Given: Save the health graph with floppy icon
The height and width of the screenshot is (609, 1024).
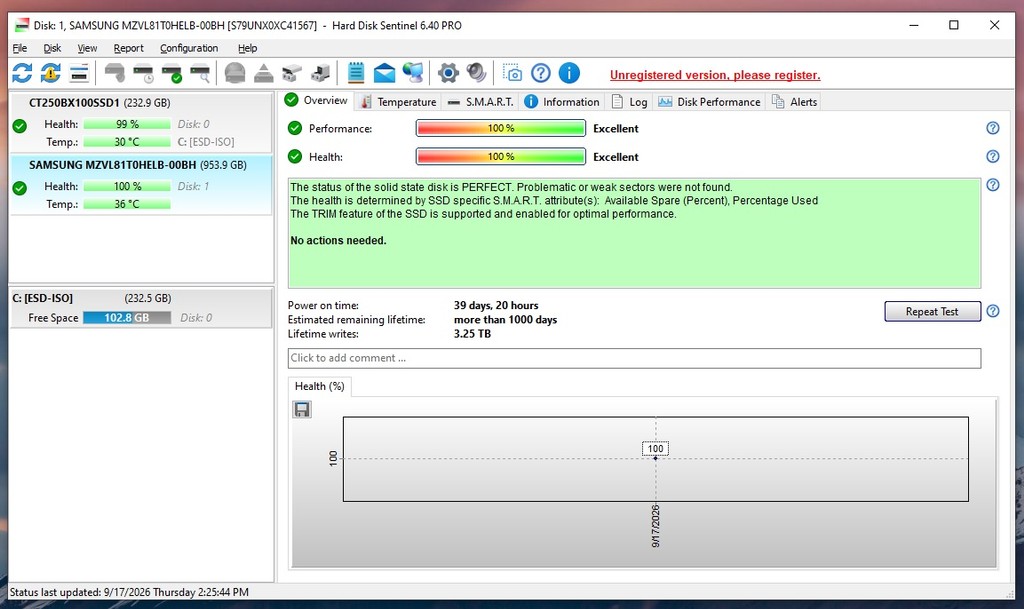Looking at the screenshot, I should point(302,409).
